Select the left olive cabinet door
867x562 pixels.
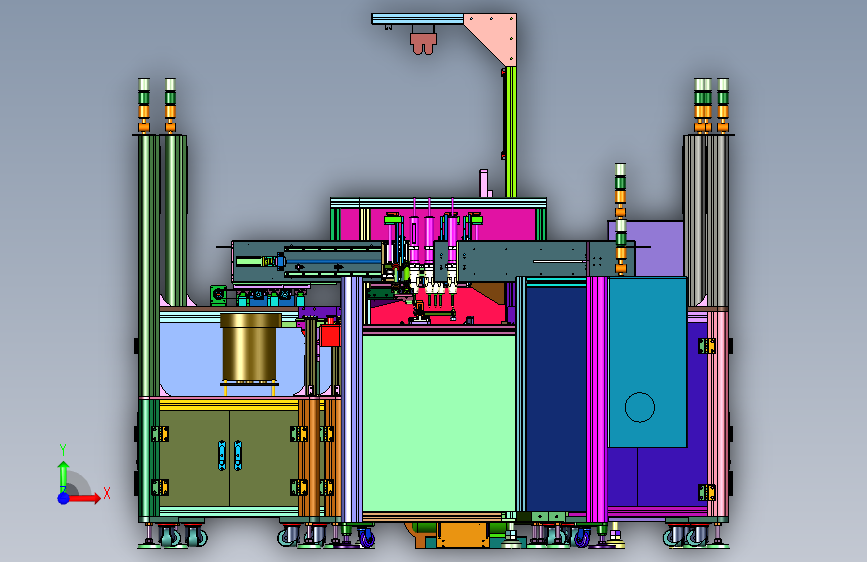click(x=194, y=458)
